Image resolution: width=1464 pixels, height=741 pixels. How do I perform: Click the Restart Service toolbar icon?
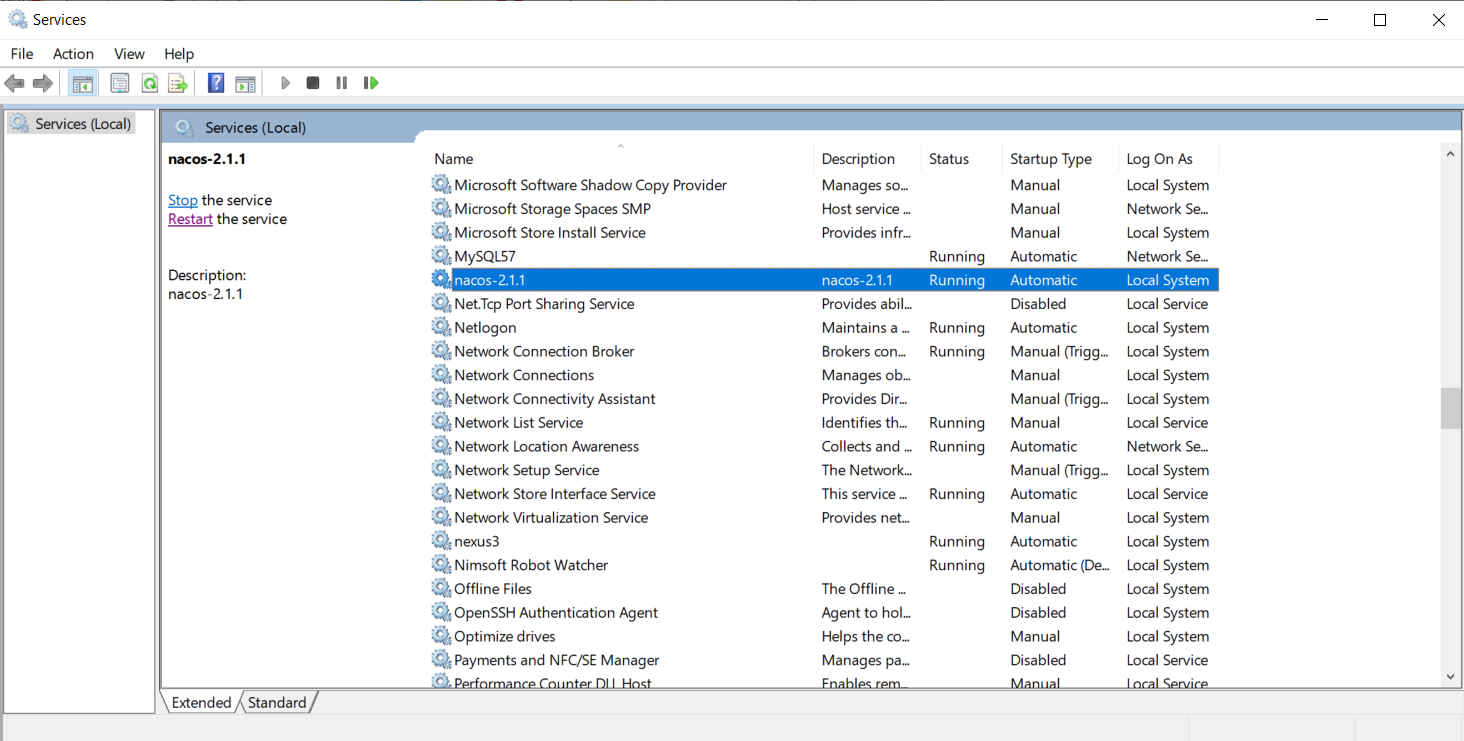[371, 83]
